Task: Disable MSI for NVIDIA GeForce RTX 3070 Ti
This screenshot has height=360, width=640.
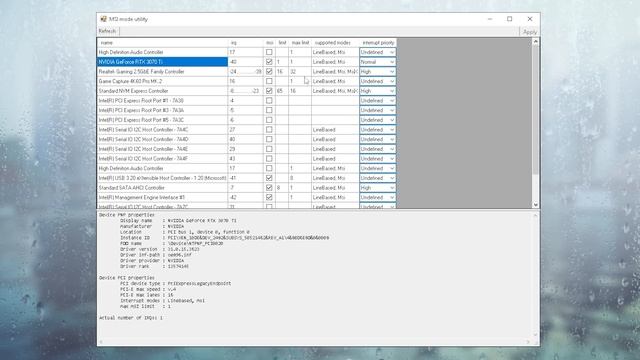Action: click(x=269, y=62)
